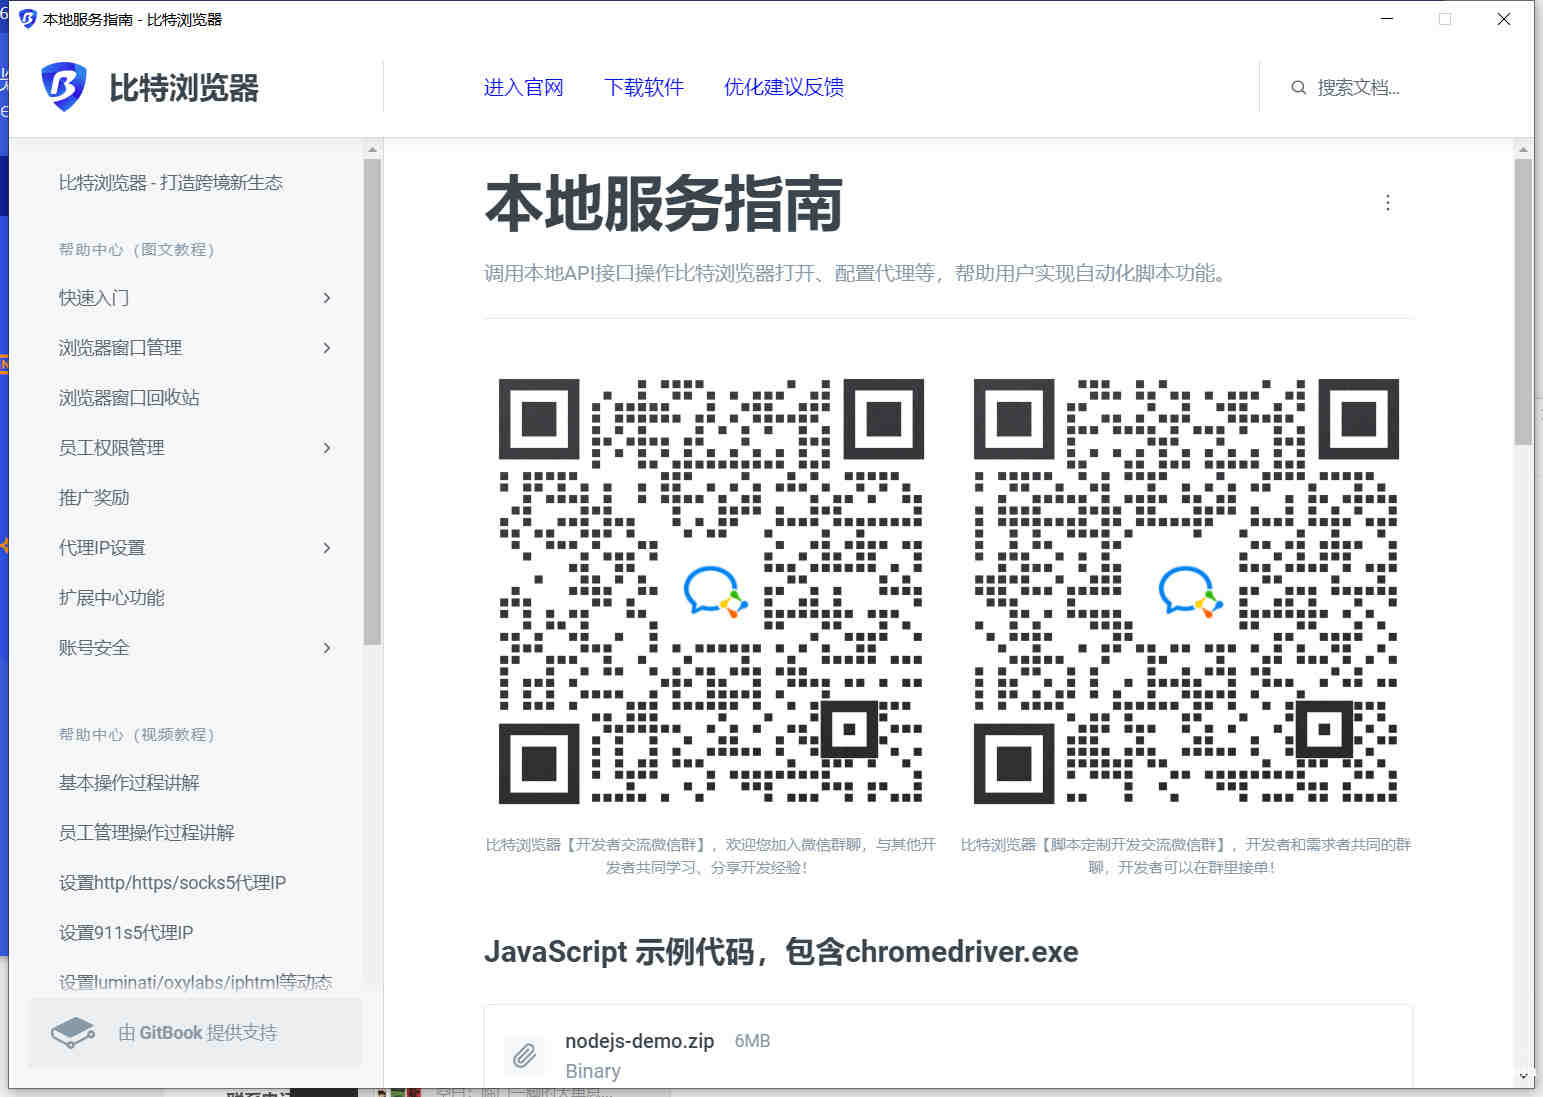Viewport: 1543px width, 1097px height.
Task: Open 设置luminati/oxylabs/iphtml tutorial link
Action: coord(195,982)
